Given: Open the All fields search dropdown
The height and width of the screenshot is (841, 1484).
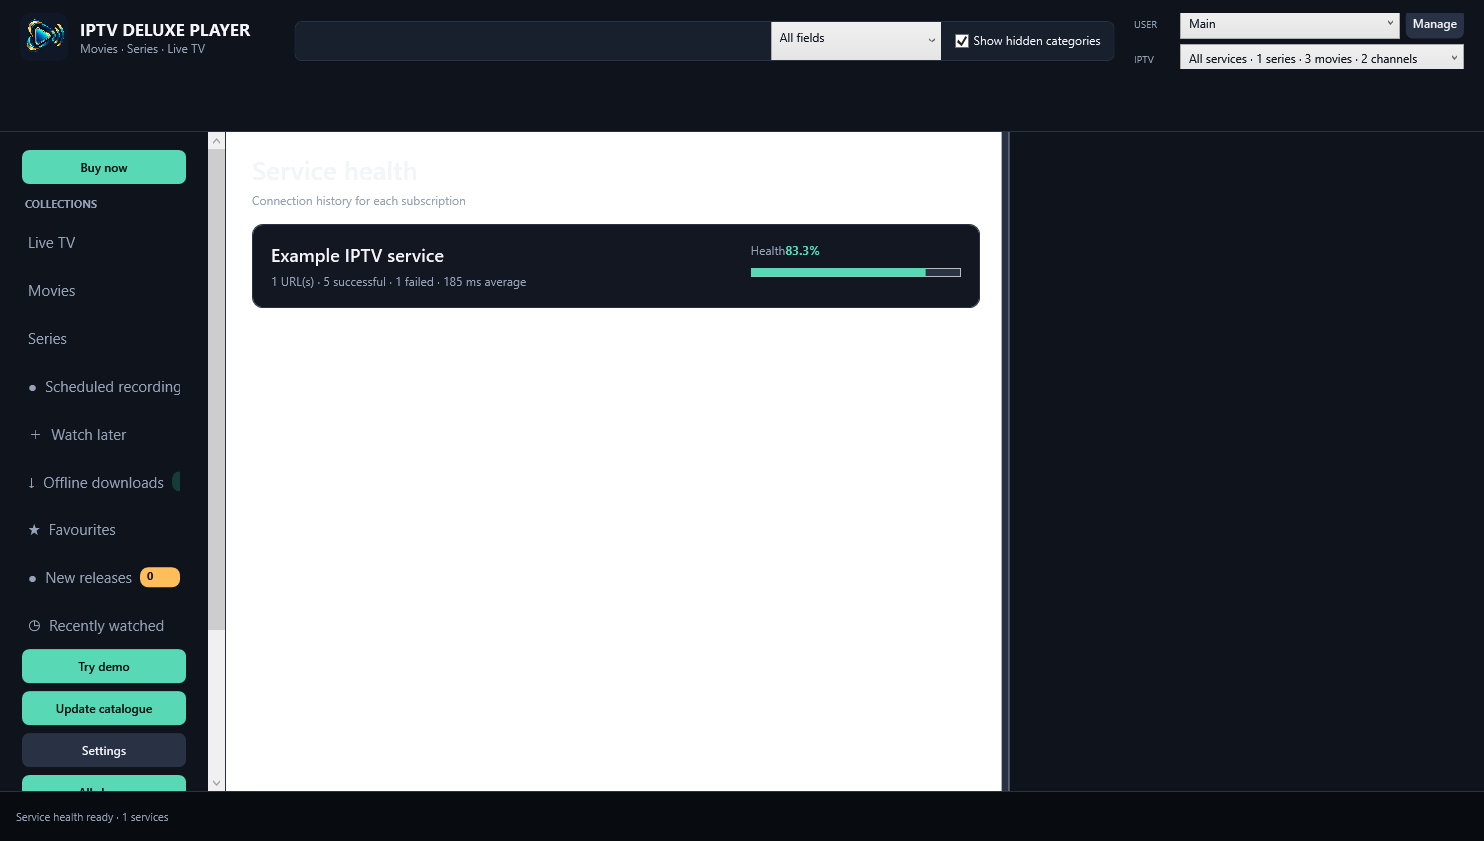Looking at the screenshot, I should tap(856, 41).
